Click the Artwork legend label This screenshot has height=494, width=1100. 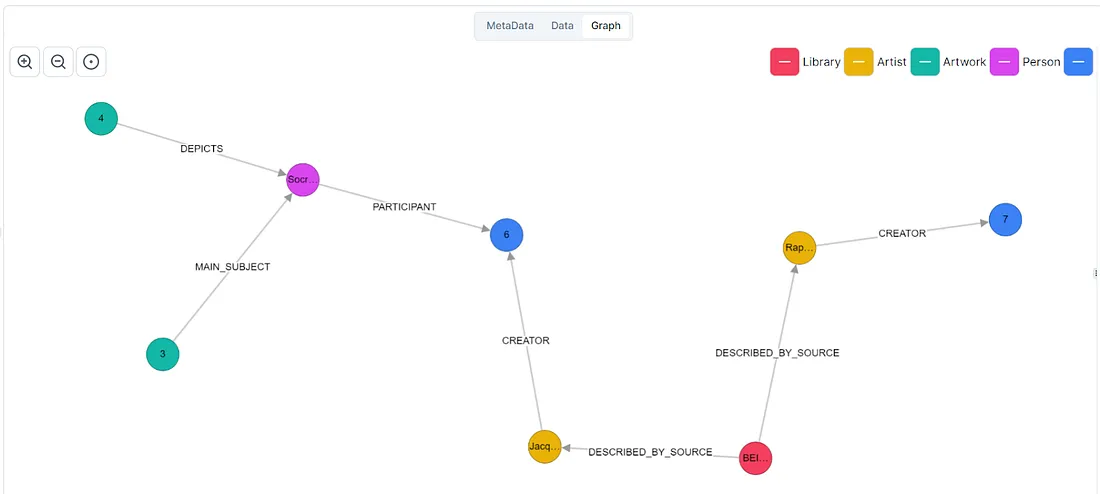pyautogui.click(x=965, y=62)
